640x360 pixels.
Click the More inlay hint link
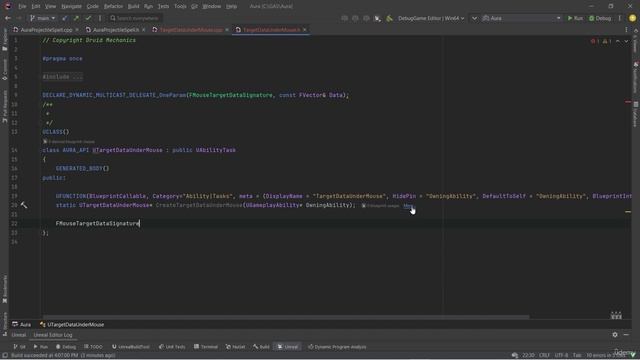pyautogui.click(x=408, y=206)
